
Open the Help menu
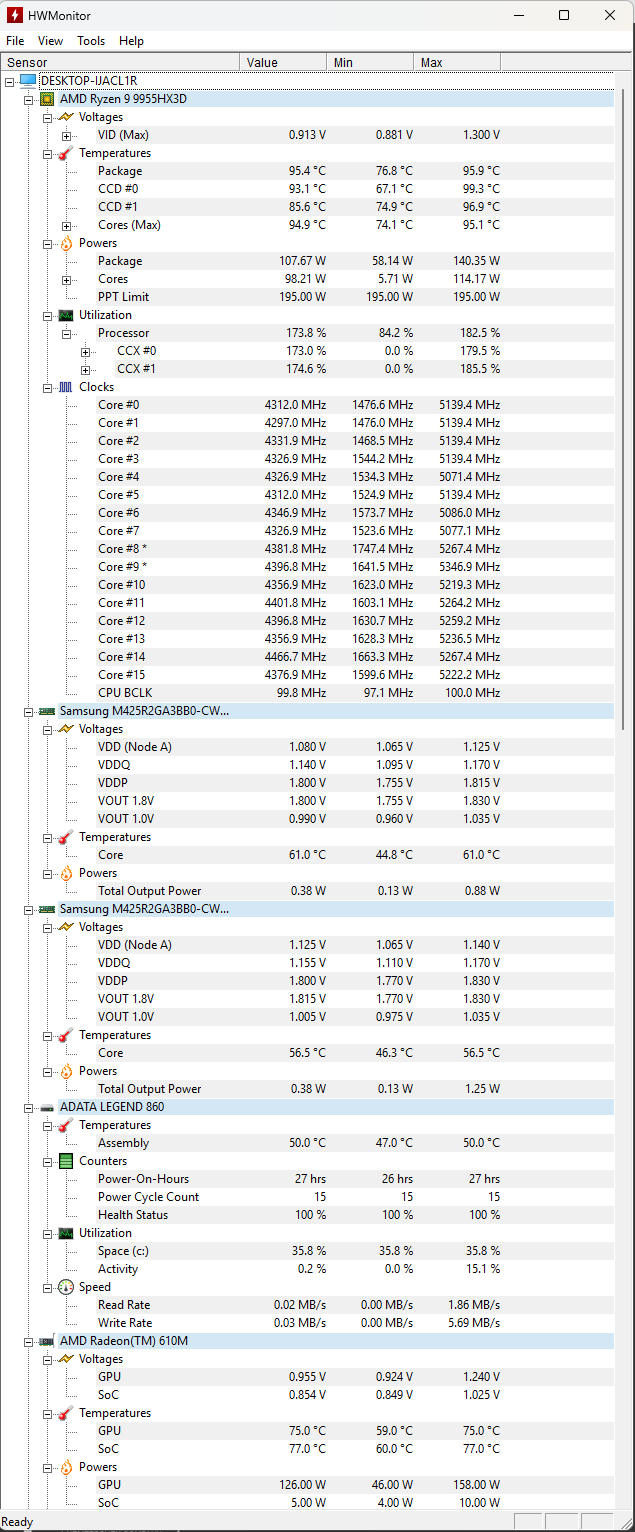coord(131,41)
